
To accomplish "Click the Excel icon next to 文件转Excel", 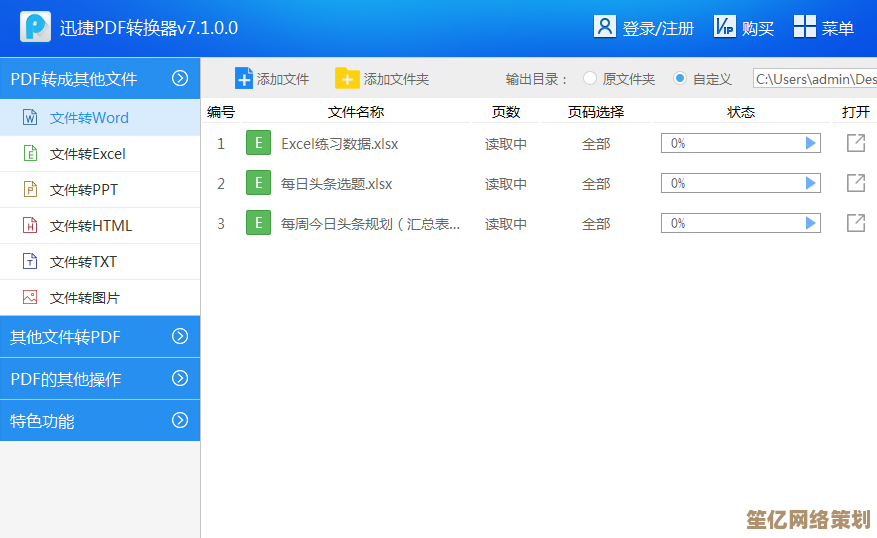I will 30,153.
